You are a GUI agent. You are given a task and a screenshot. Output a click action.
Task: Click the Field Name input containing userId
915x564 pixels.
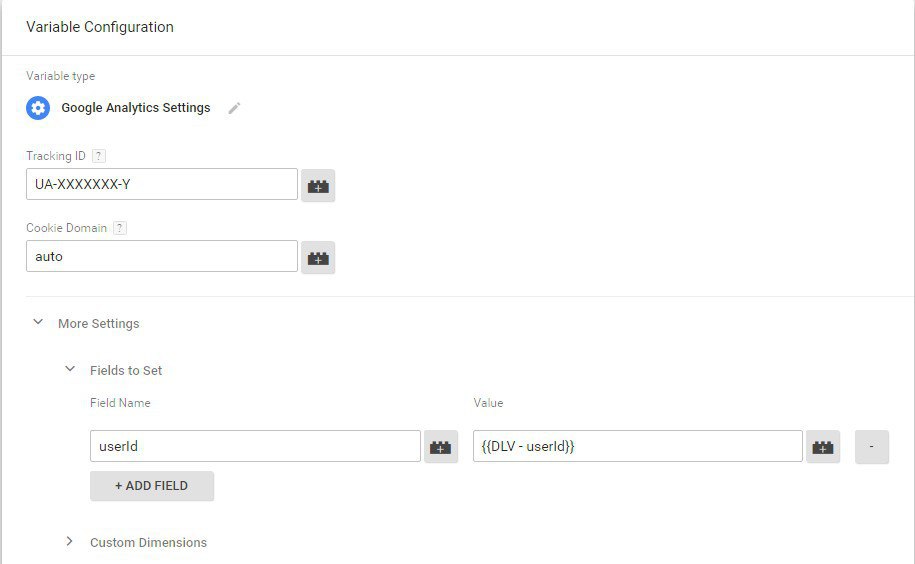pos(255,446)
